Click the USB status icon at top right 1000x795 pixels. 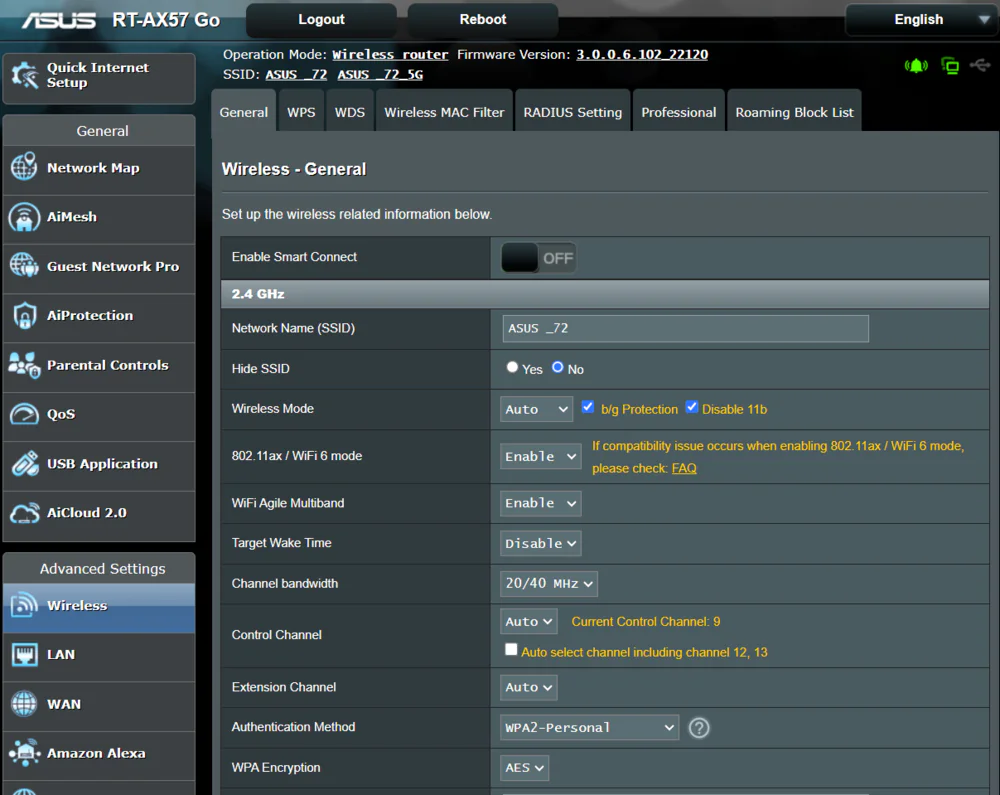click(980, 65)
